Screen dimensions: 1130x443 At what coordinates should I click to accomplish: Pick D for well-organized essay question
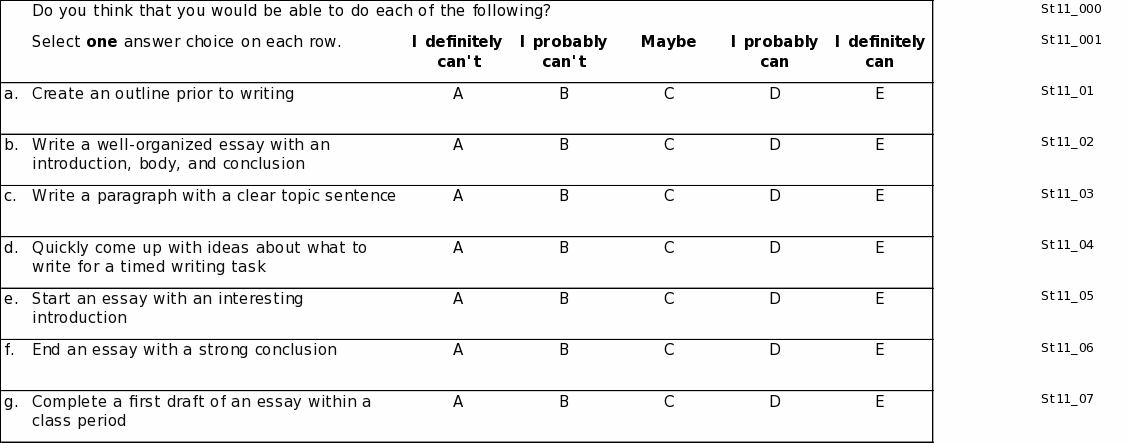click(774, 145)
